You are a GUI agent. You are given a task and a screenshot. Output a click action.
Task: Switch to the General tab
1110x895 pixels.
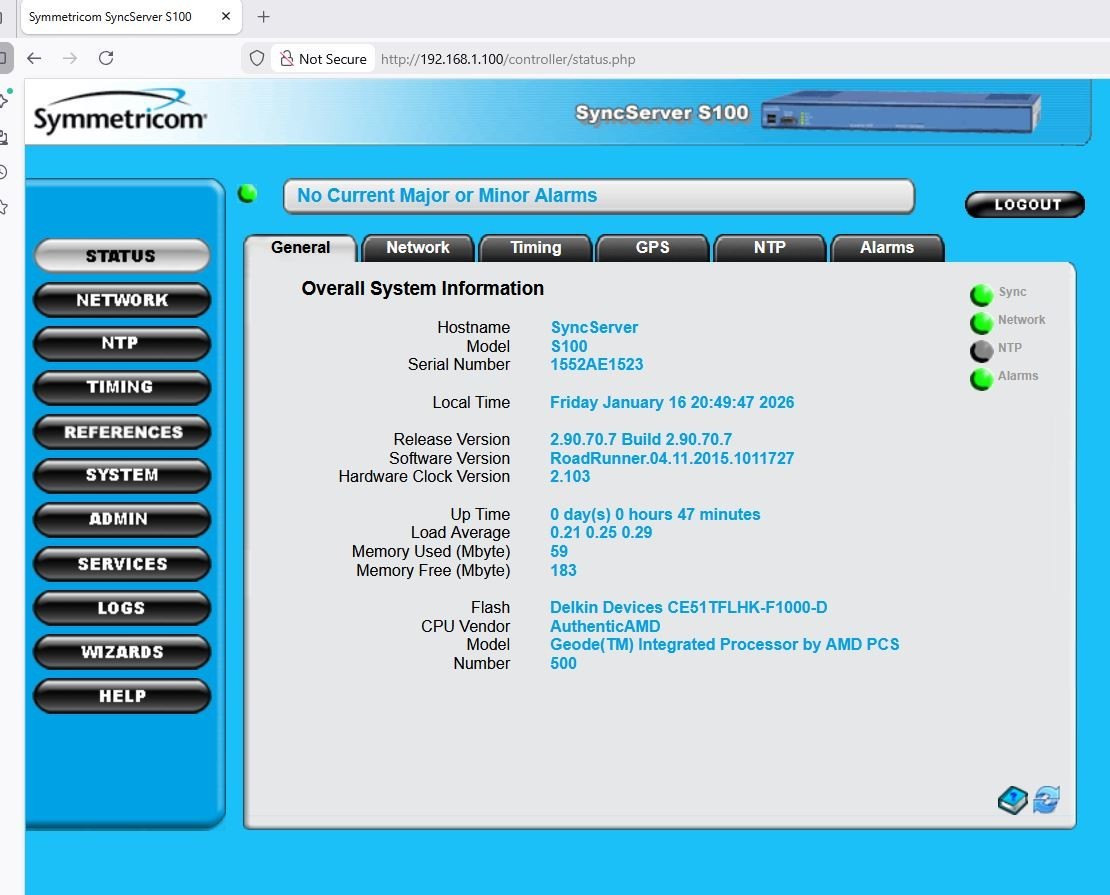pos(300,248)
